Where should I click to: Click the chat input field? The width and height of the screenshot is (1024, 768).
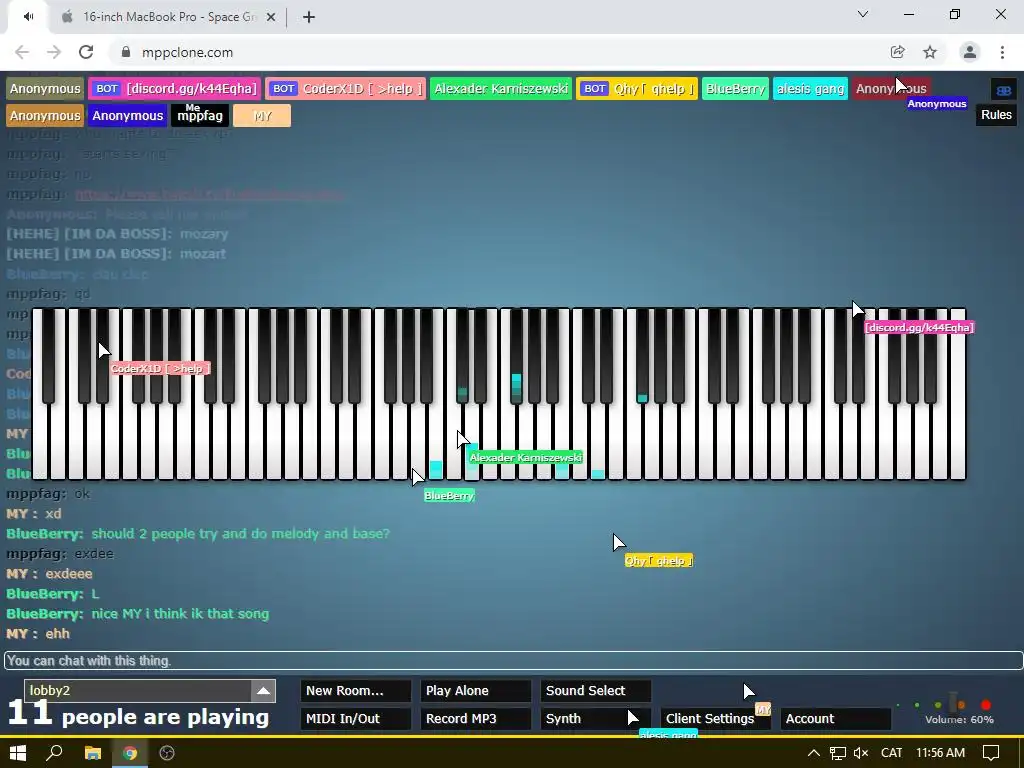click(x=513, y=661)
